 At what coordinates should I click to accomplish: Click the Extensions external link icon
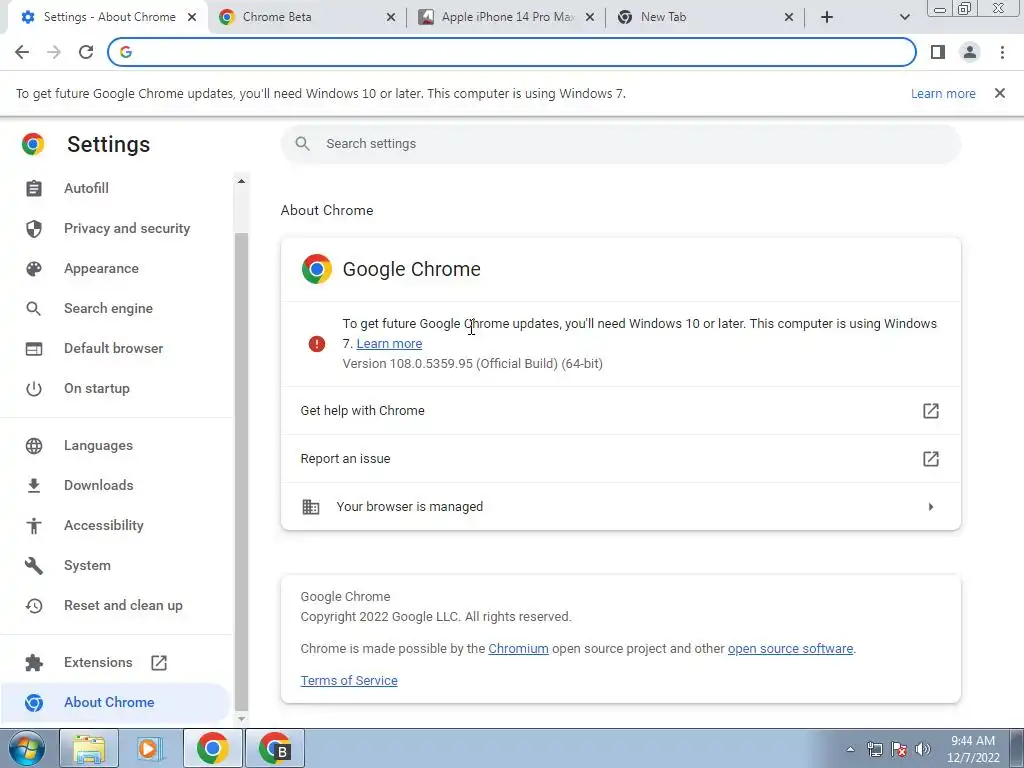pos(159,662)
